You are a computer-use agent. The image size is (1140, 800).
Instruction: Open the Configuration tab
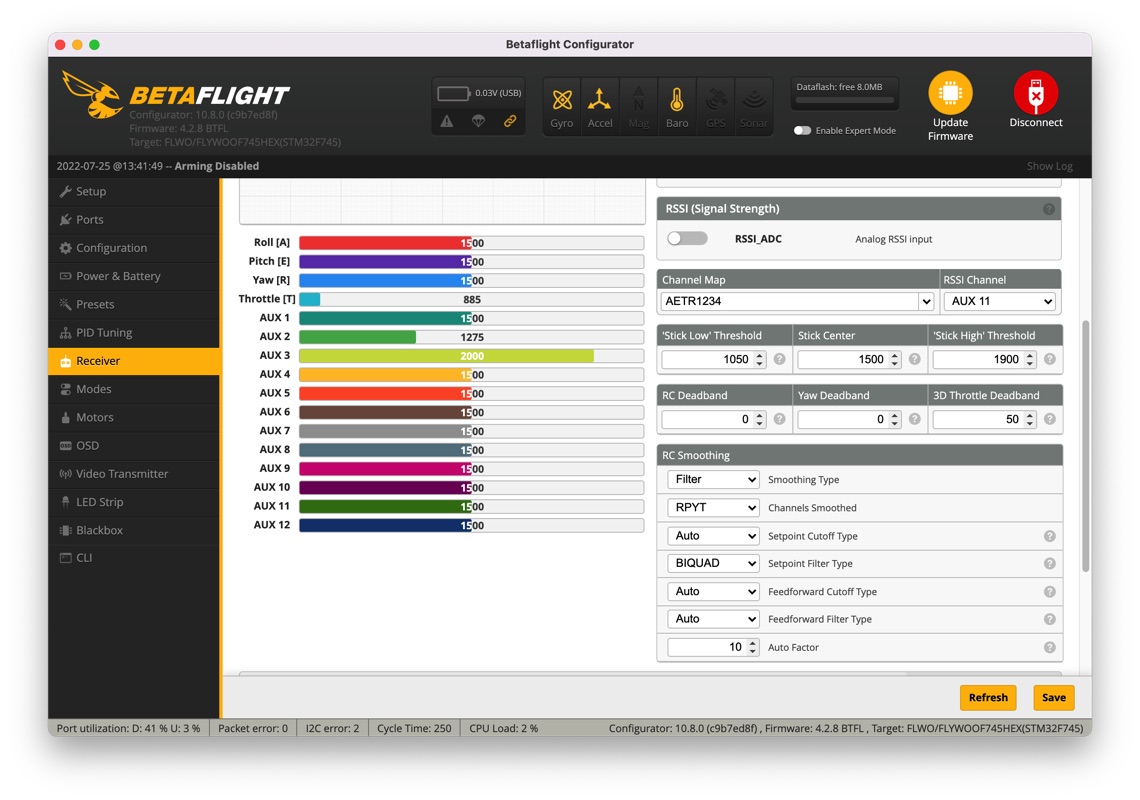[x=134, y=248]
